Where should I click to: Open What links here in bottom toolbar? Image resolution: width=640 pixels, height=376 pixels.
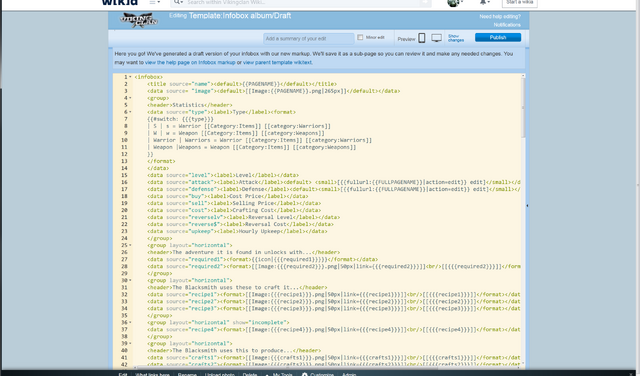152,374
